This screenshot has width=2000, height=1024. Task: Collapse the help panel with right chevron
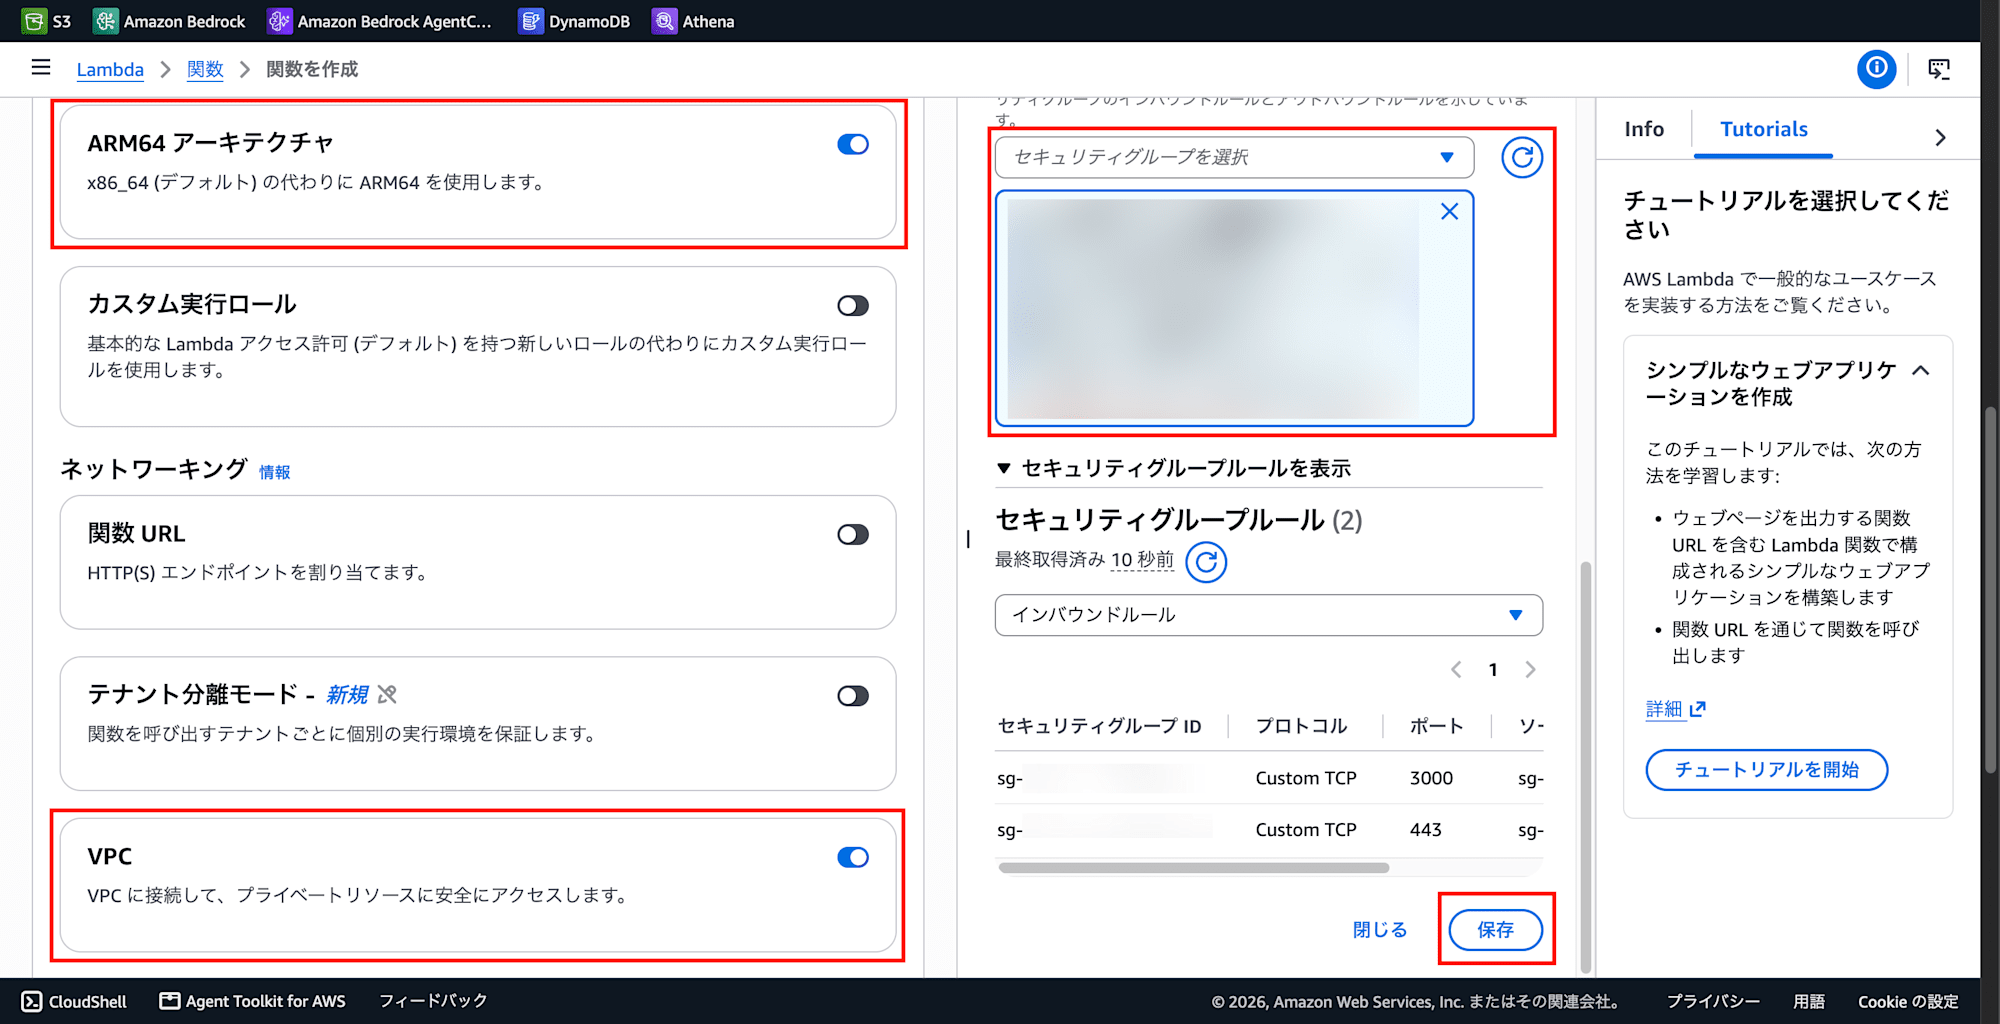click(1940, 137)
